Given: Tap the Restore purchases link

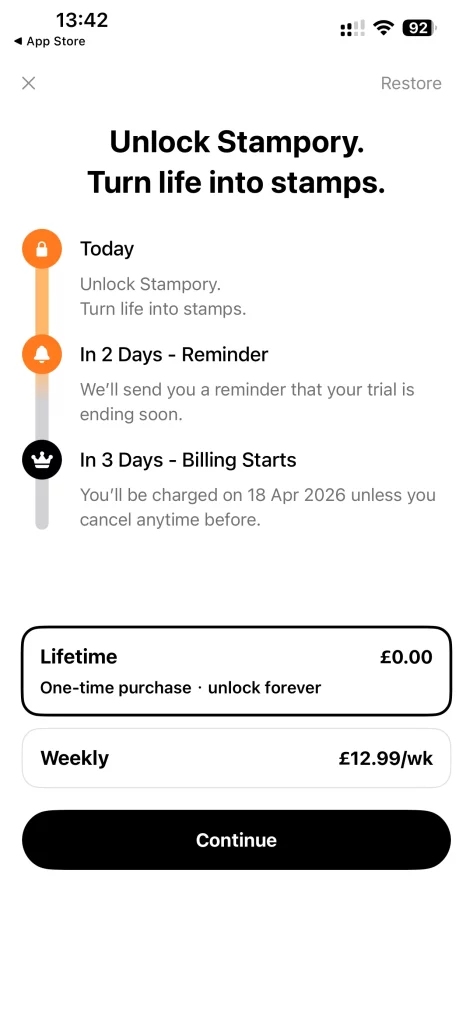Looking at the screenshot, I should tap(411, 83).
